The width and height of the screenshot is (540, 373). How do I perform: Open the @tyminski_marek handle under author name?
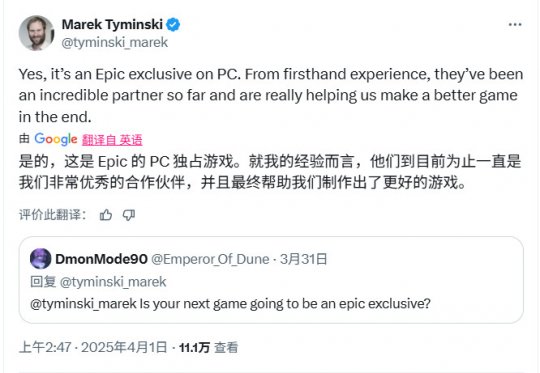pos(115,43)
